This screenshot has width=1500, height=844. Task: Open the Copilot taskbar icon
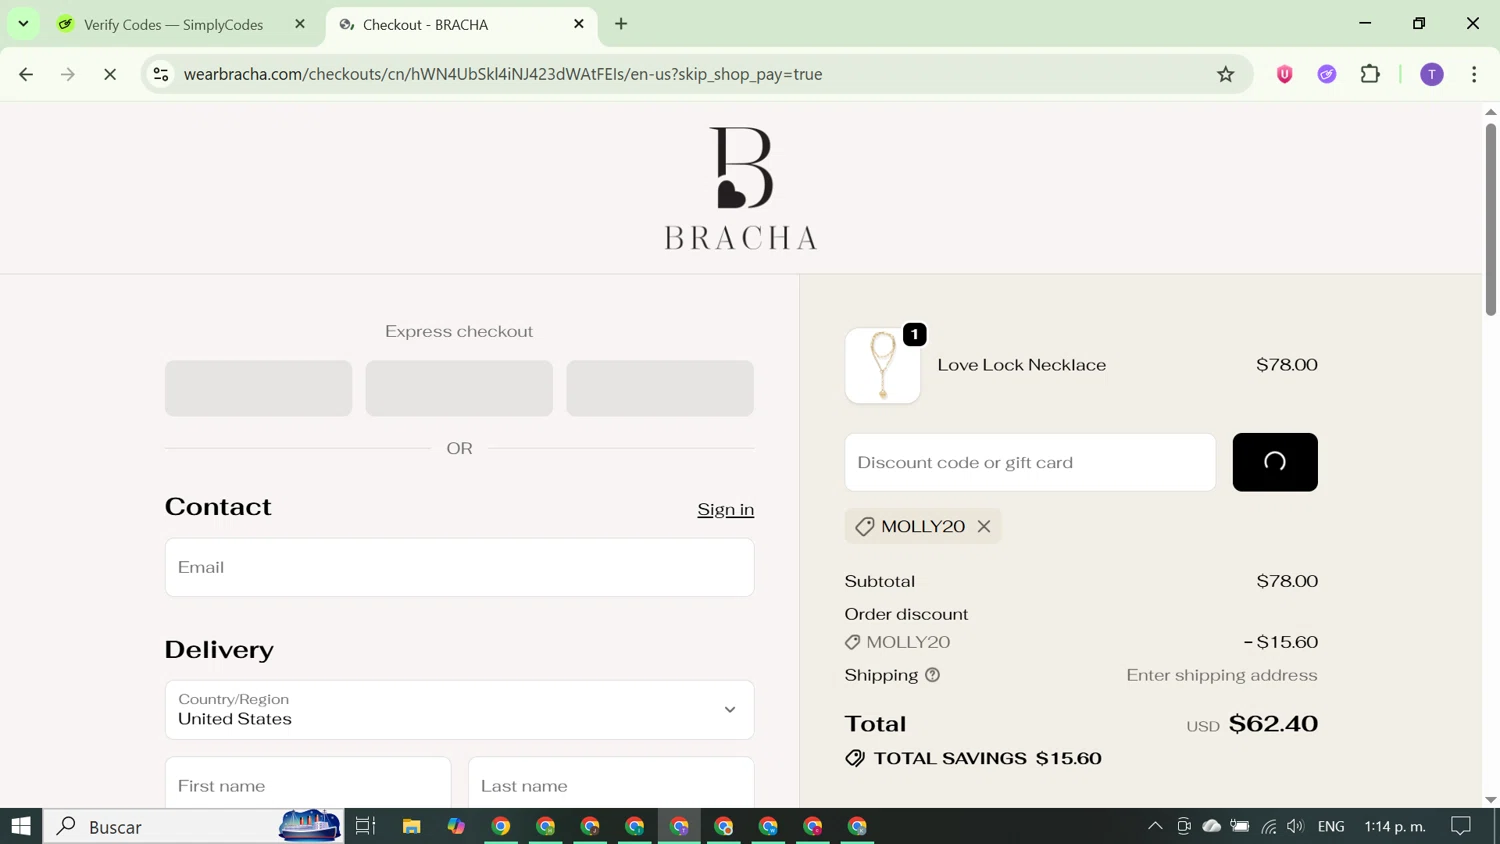456,826
